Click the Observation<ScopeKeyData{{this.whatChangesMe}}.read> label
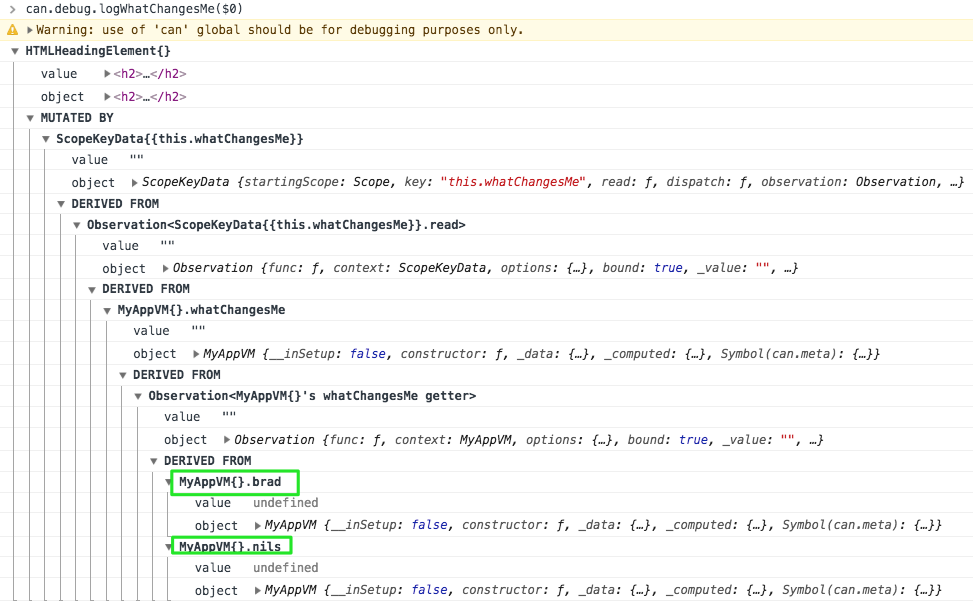This screenshot has width=973, height=601. tap(276, 225)
